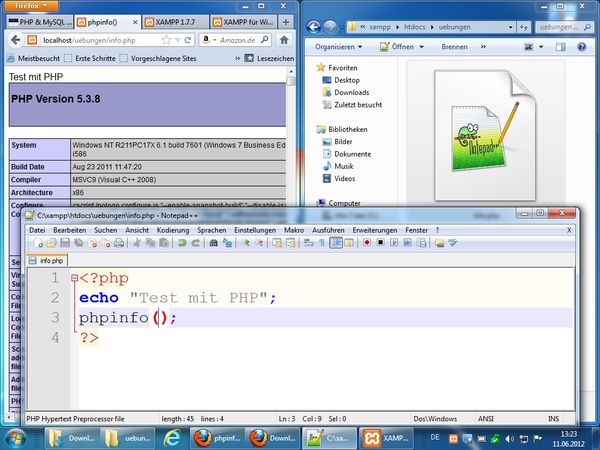600x450 pixels.
Task: Click the Brennen button in Explorer
Action: click(455, 47)
